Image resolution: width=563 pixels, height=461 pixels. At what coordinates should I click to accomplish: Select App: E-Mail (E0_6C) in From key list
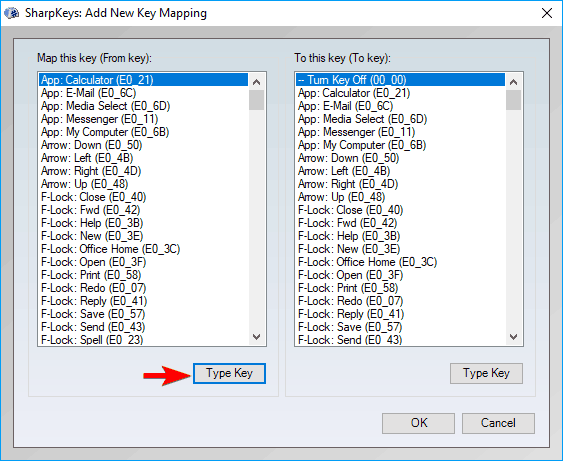tap(144, 93)
